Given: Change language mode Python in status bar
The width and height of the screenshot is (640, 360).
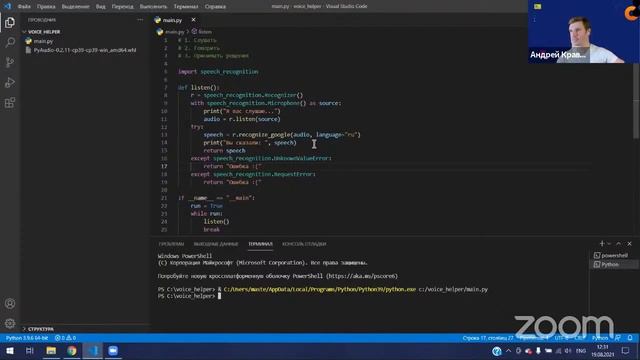Looking at the screenshot, I should tap(600, 338).
